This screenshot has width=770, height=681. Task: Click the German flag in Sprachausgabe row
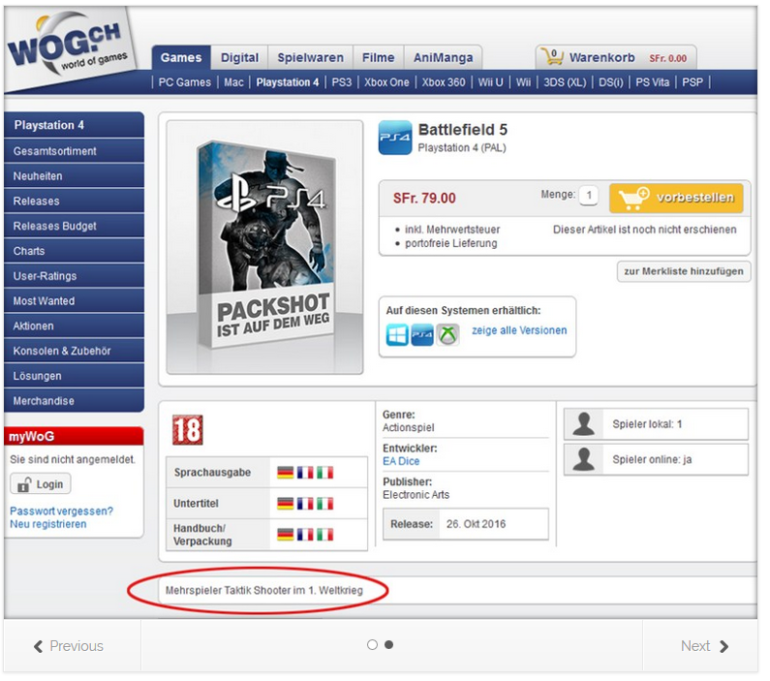(x=285, y=473)
